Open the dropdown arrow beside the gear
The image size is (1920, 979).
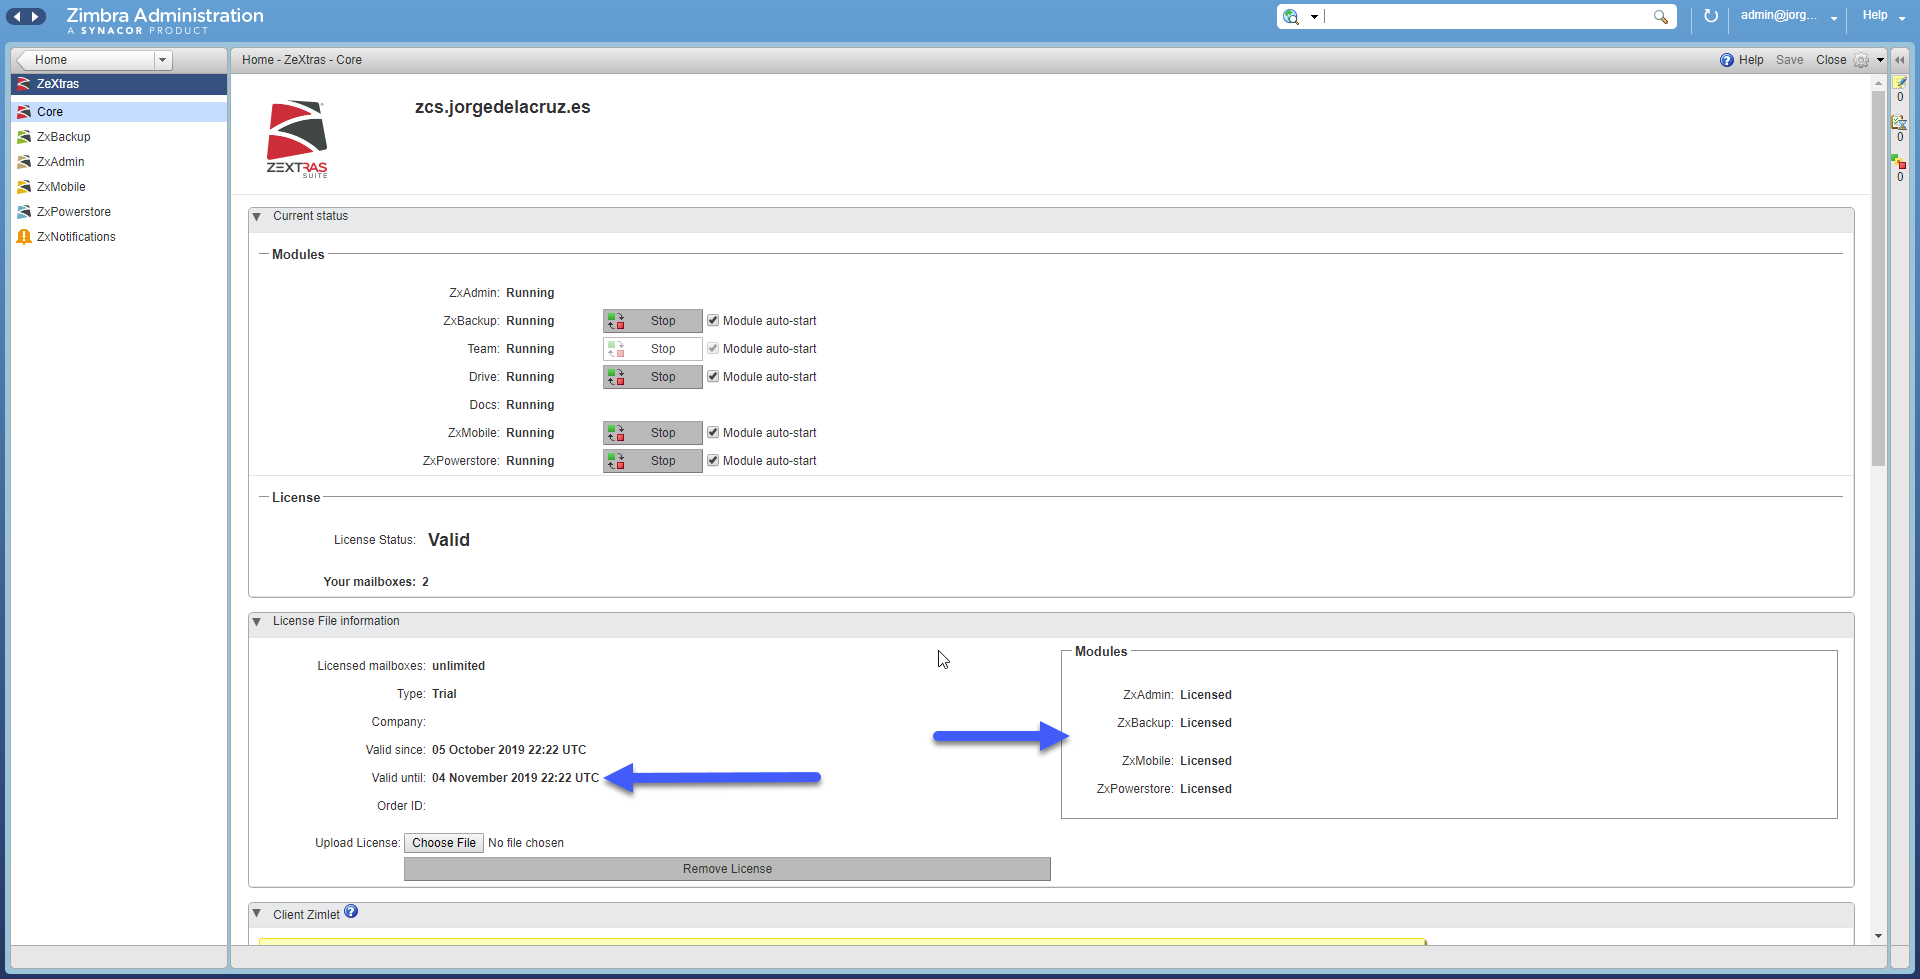click(1880, 60)
